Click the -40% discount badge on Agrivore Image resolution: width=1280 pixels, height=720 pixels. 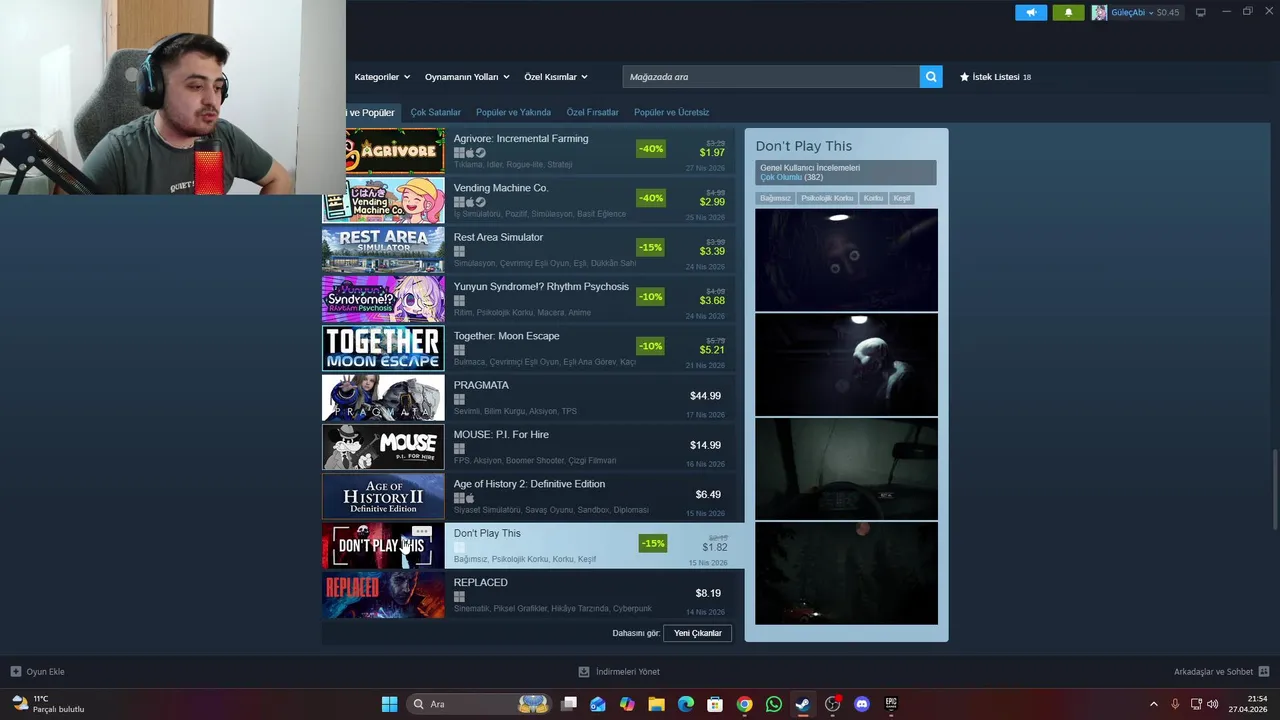tap(650, 149)
